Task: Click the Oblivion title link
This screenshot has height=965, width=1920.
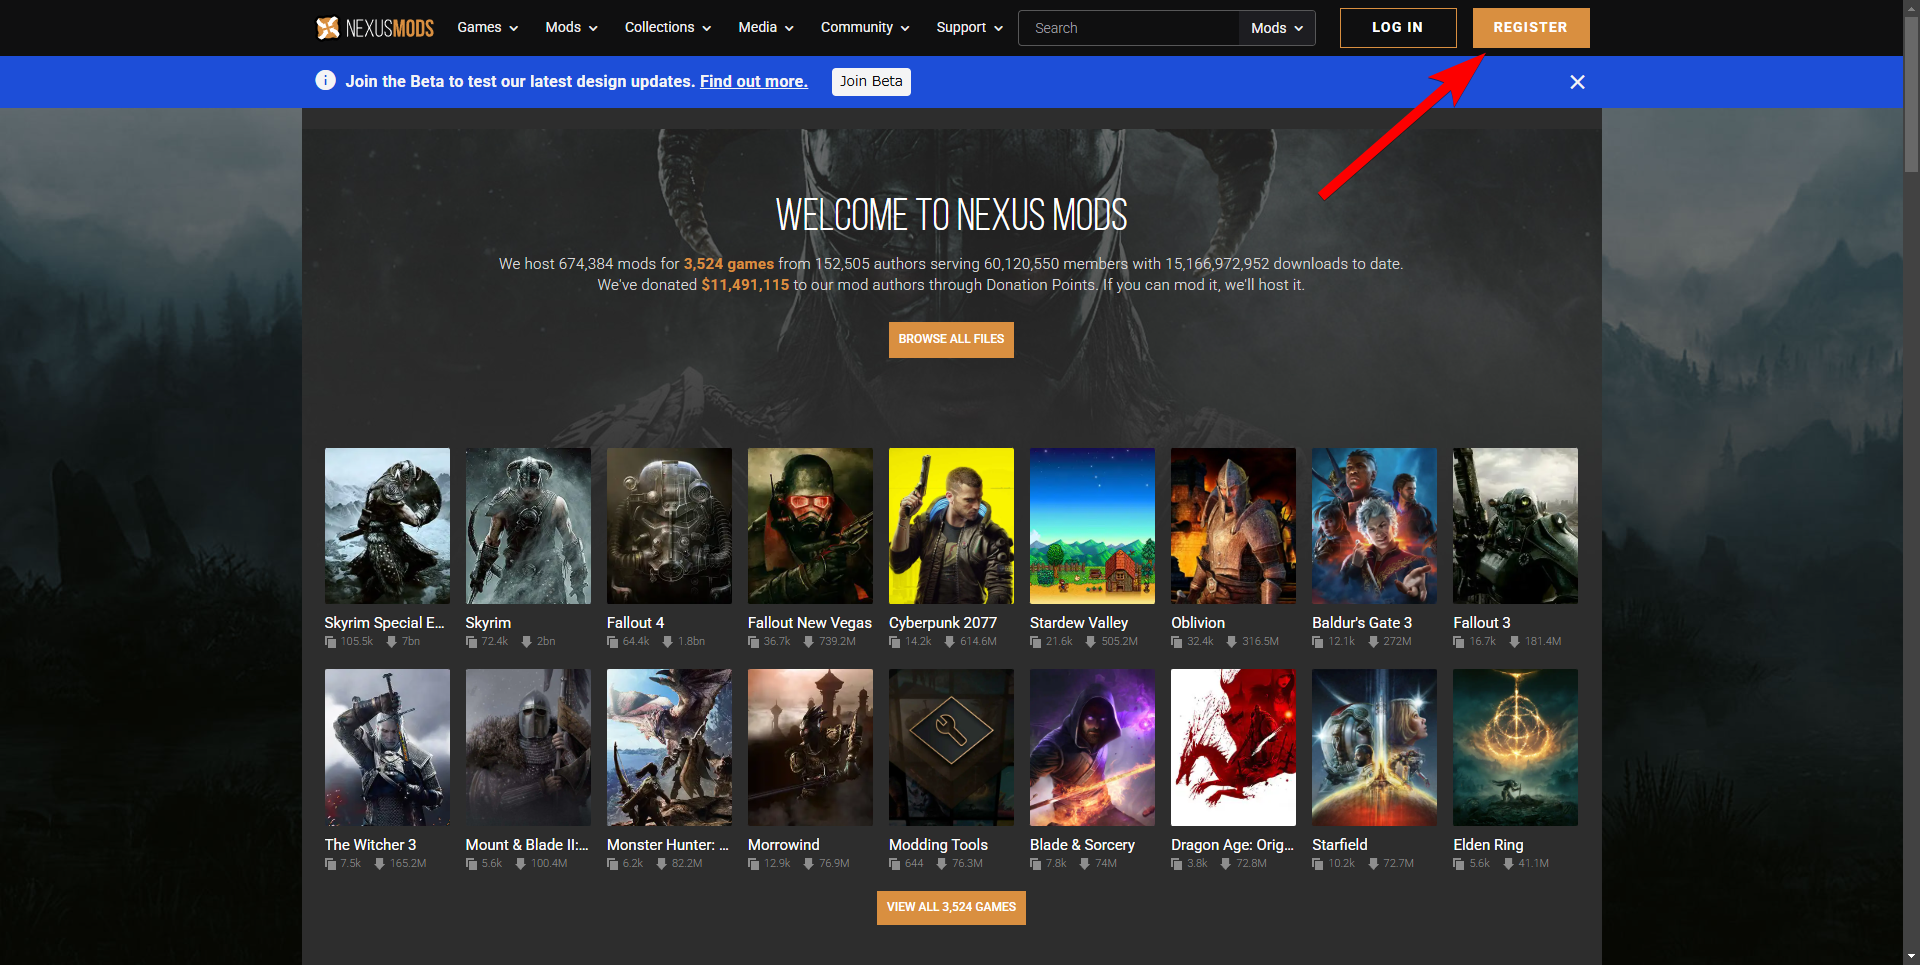Action: click(x=1198, y=623)
